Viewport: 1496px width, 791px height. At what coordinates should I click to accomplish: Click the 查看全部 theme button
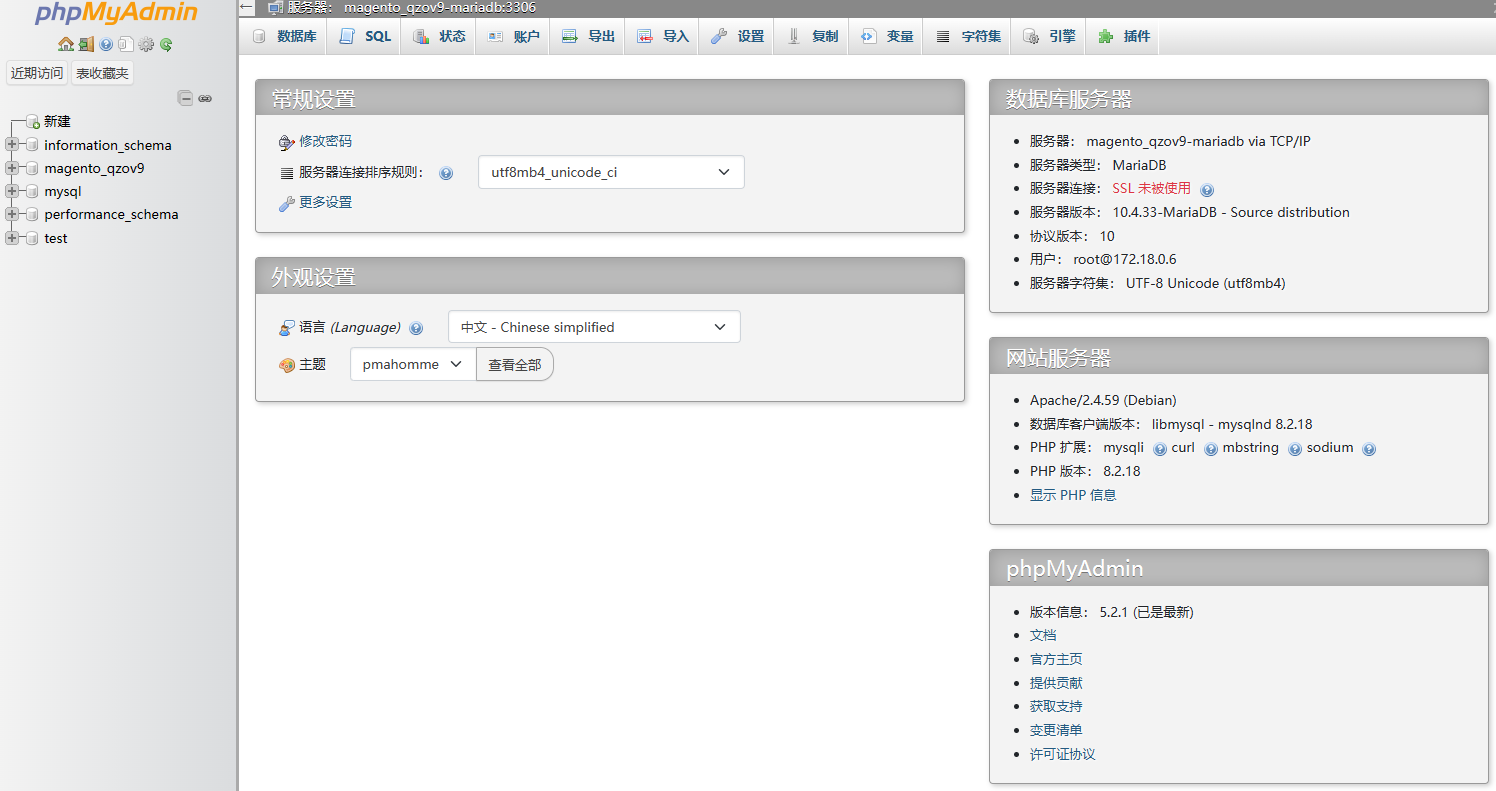(515, 364)
